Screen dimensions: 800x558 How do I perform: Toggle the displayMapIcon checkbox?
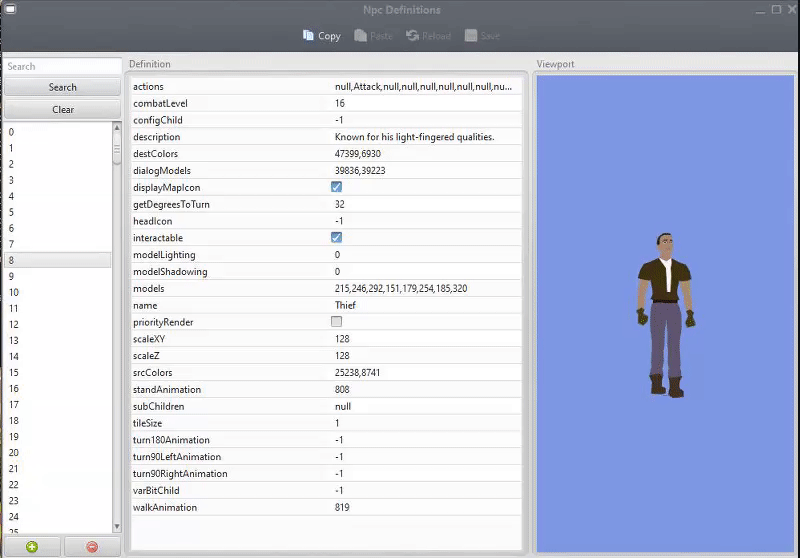[x=336, y=187]
